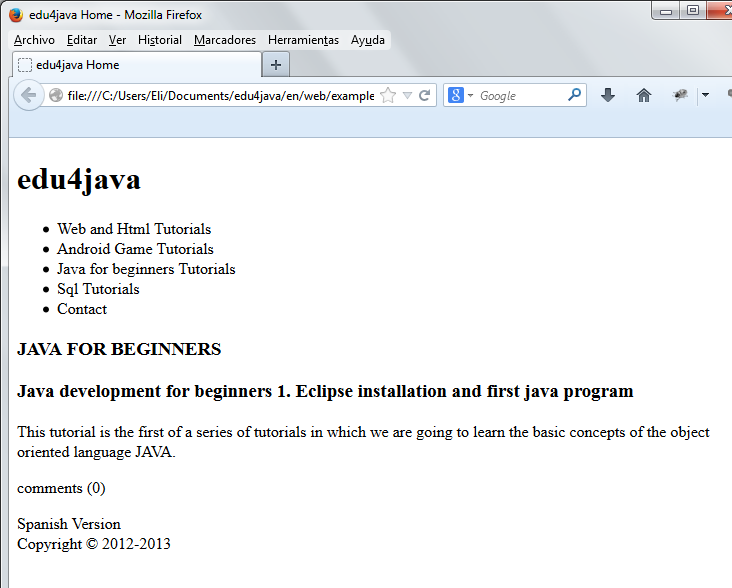
Task: Click 'Contact' list item
Action: (x=82, y=309)
